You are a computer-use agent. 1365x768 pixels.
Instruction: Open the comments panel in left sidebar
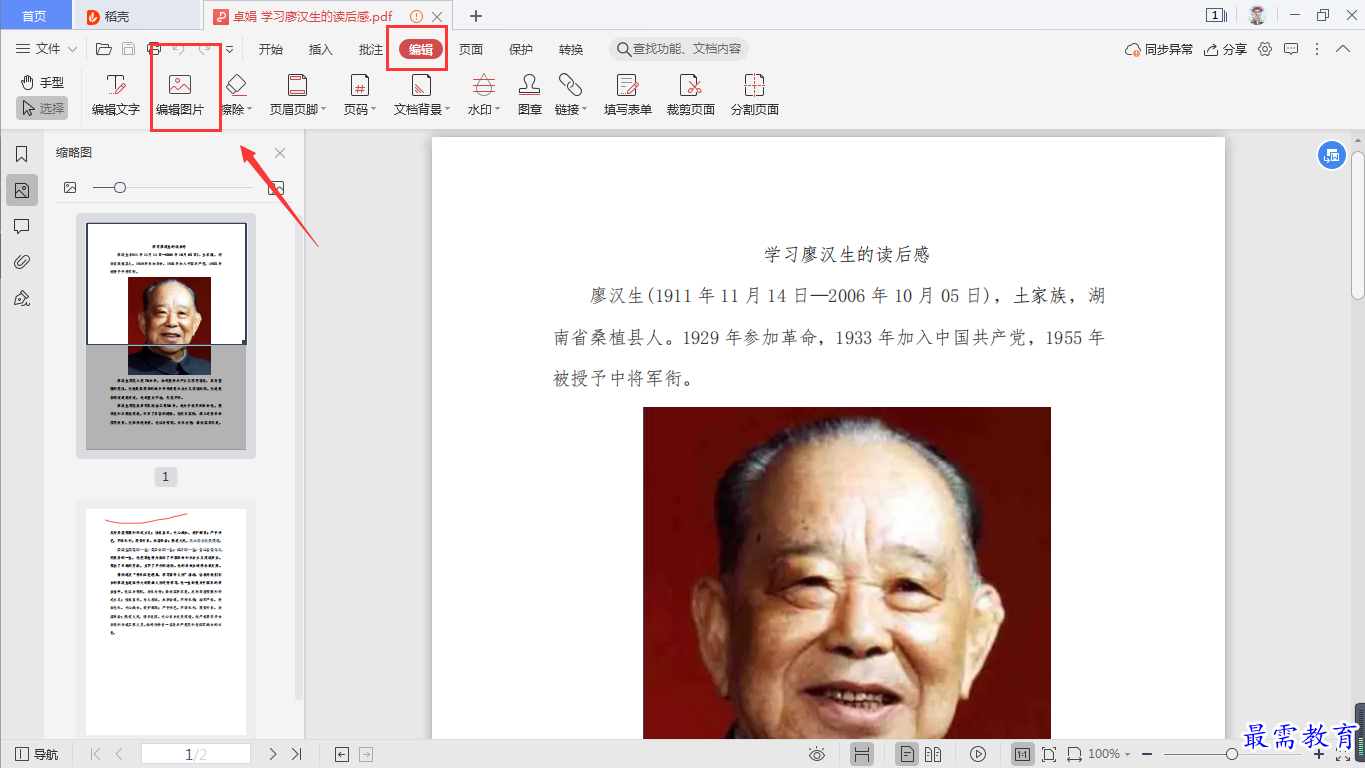tap(21, 227)
